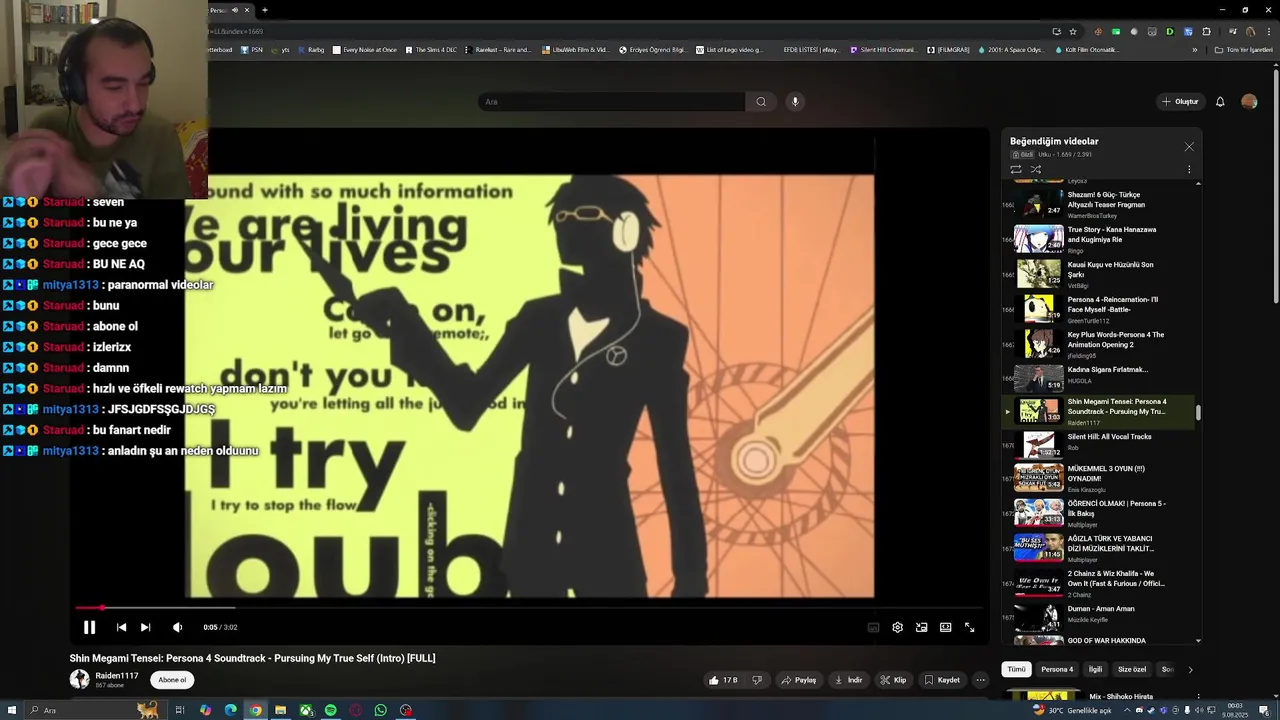Screen dimensions: 1280x720
Task: Show hidden system tray icons
Action: [1127, 710]
